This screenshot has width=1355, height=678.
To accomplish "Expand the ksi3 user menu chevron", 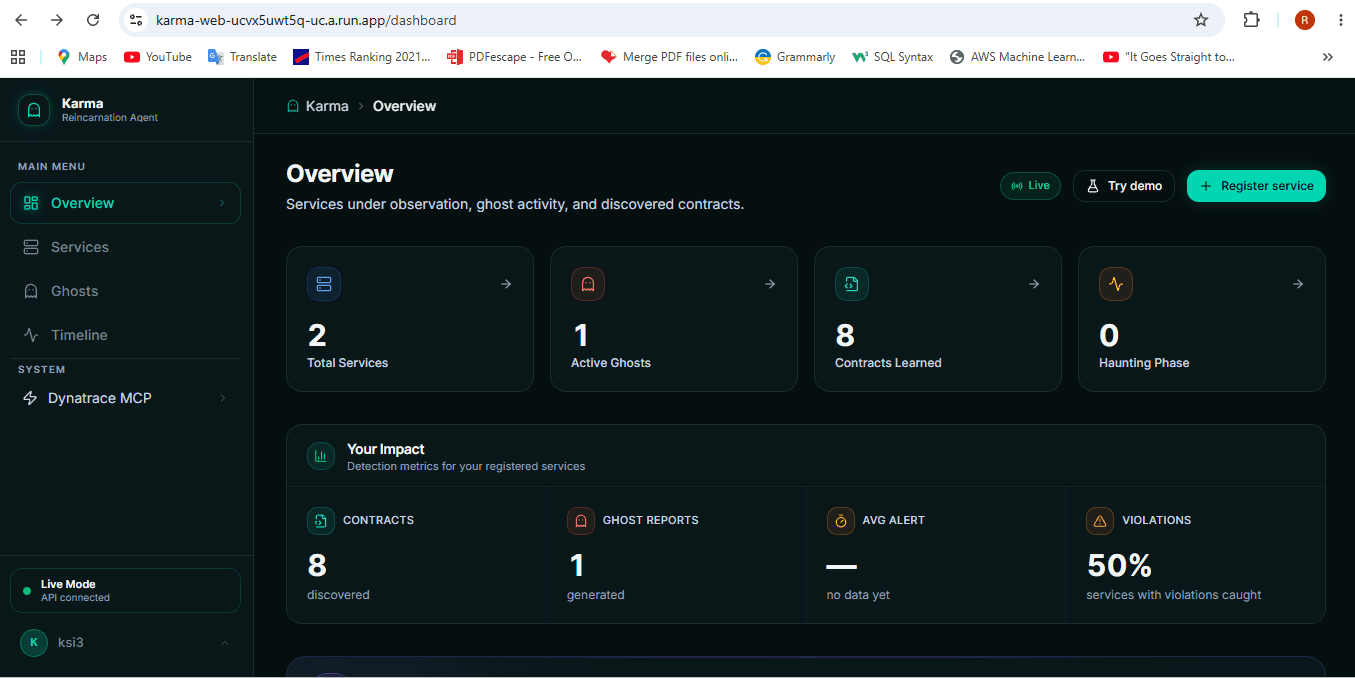I will [224, 642].
